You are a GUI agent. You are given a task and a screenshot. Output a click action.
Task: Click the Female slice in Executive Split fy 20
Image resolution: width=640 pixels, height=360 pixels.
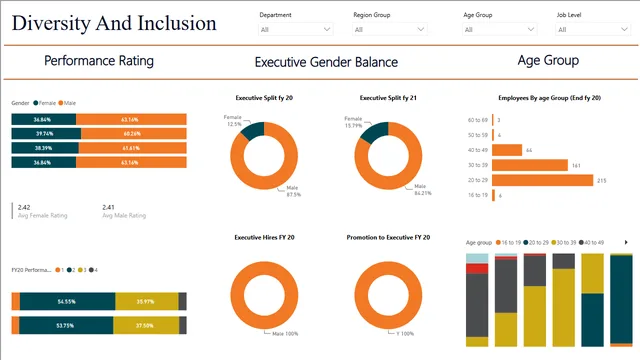[254, 130]
